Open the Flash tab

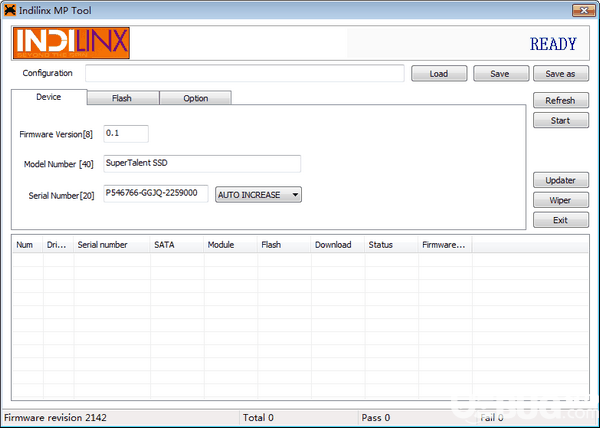[x=122, y=98]
